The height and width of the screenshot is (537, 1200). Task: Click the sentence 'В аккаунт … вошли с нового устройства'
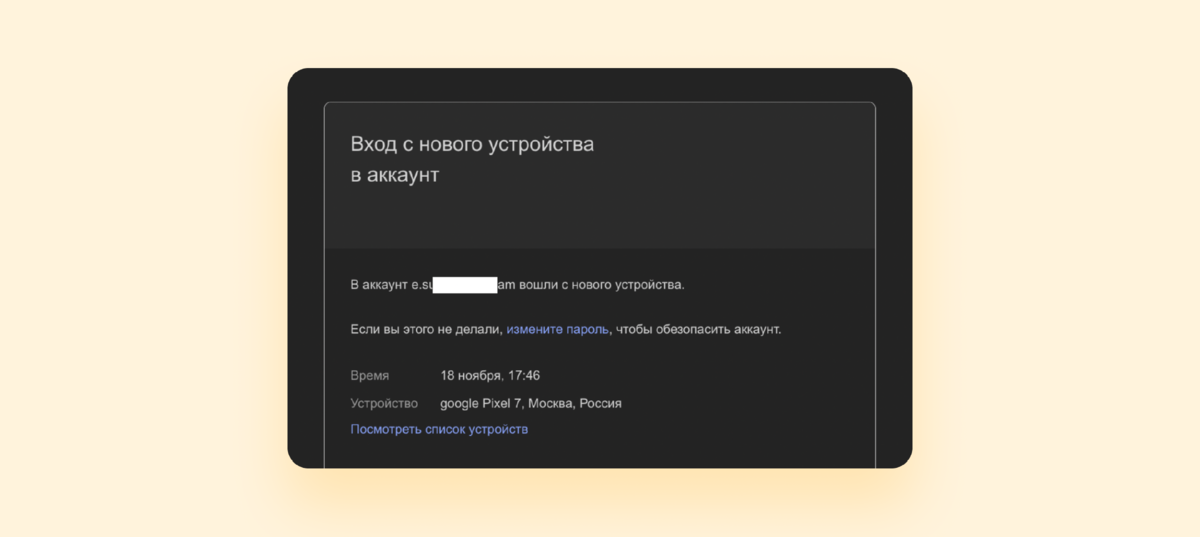[x=518, y=285]
